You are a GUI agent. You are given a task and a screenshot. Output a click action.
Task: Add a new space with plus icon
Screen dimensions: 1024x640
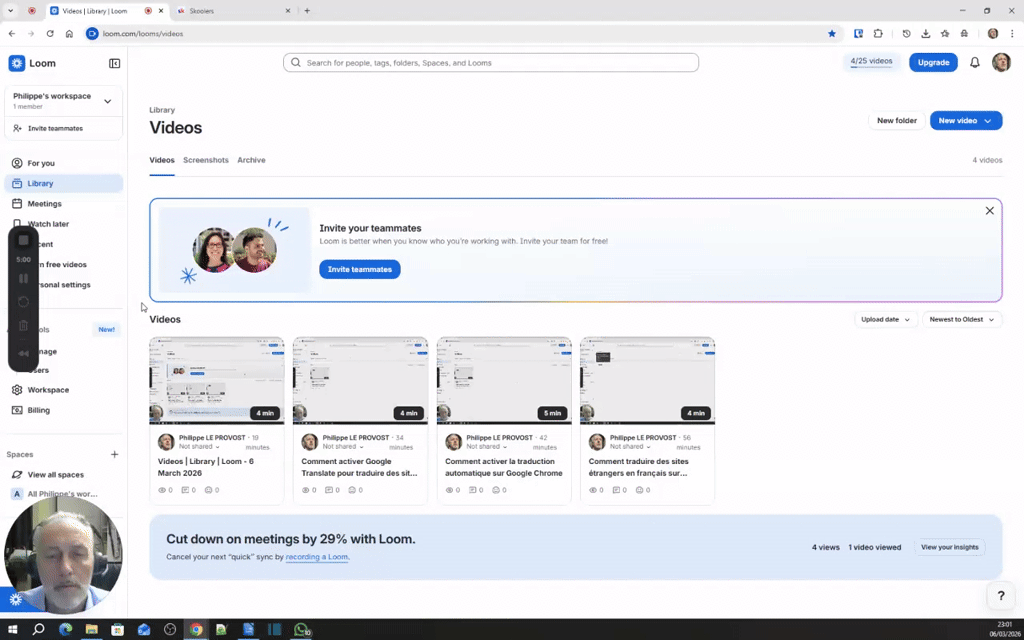(x=114, y=455)
